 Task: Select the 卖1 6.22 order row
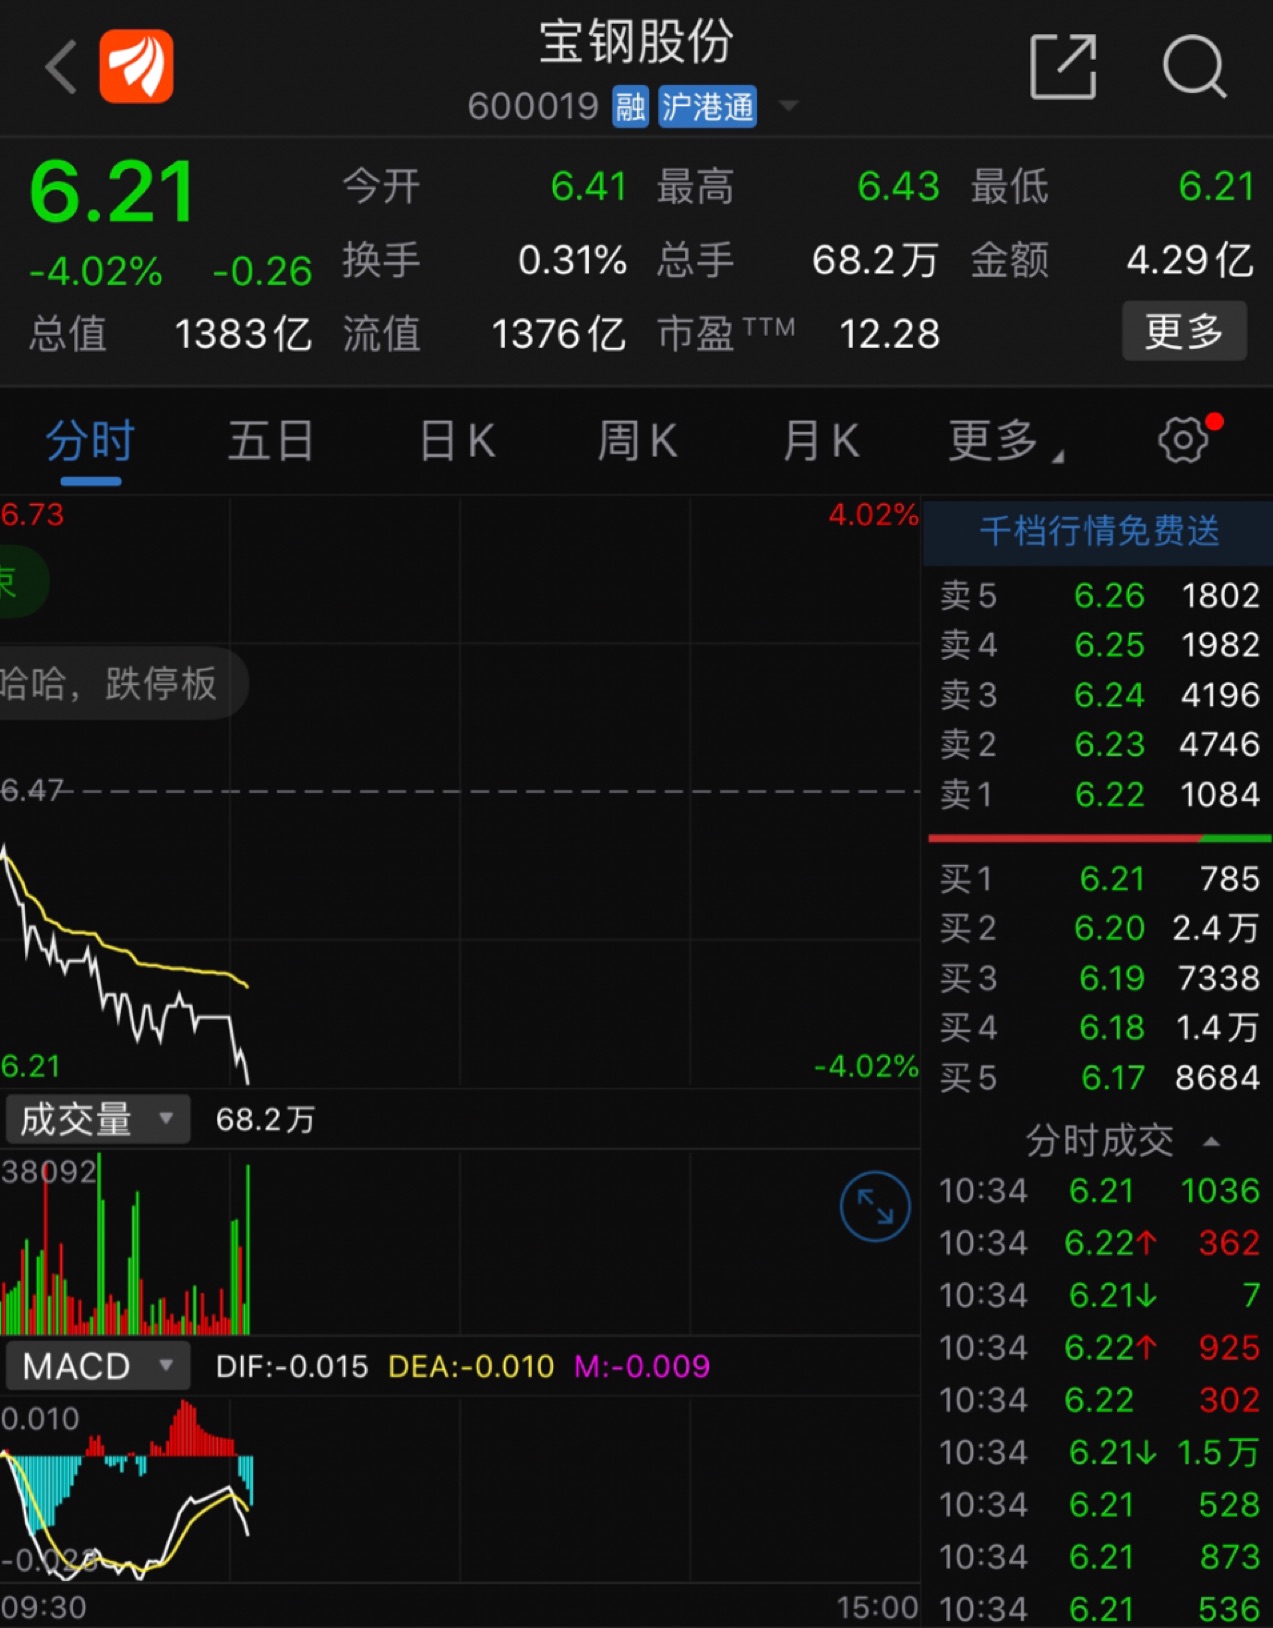1099,795
